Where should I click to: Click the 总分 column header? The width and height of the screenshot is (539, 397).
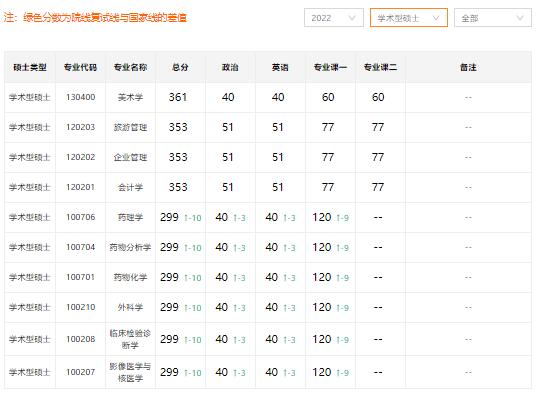[x=180, y=67]
